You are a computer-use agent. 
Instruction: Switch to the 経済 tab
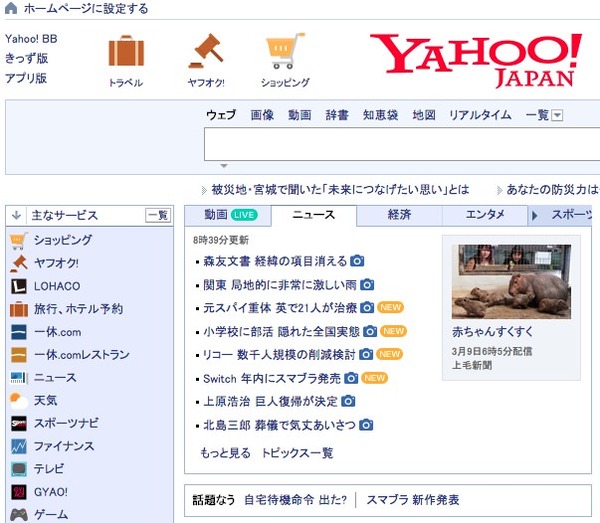399,215
